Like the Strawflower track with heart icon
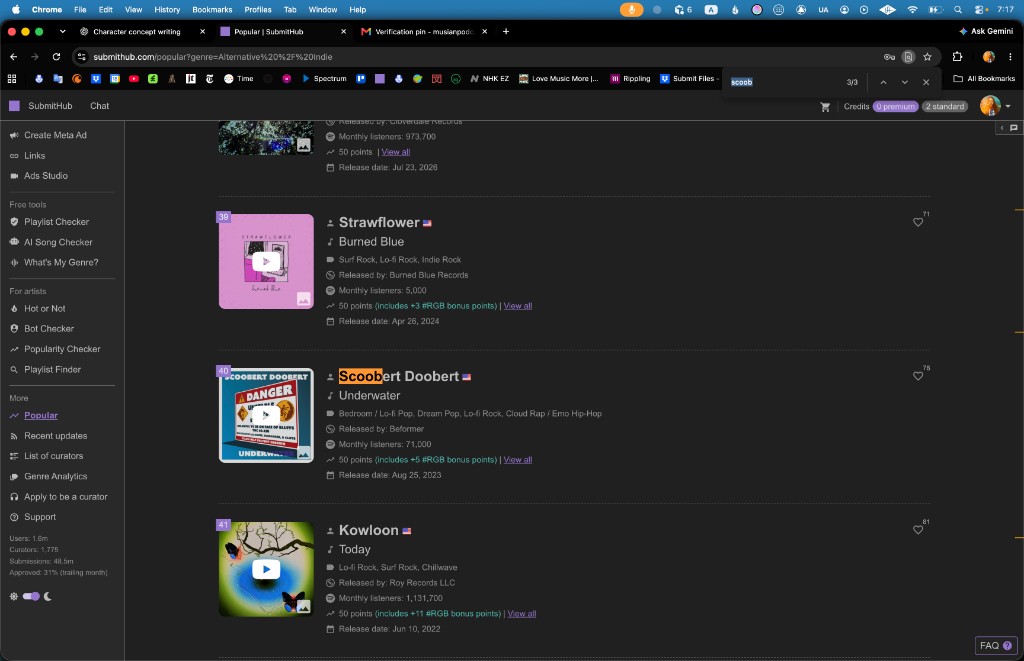The height and width of the screenshot is (661, 1024). (918, 222)
